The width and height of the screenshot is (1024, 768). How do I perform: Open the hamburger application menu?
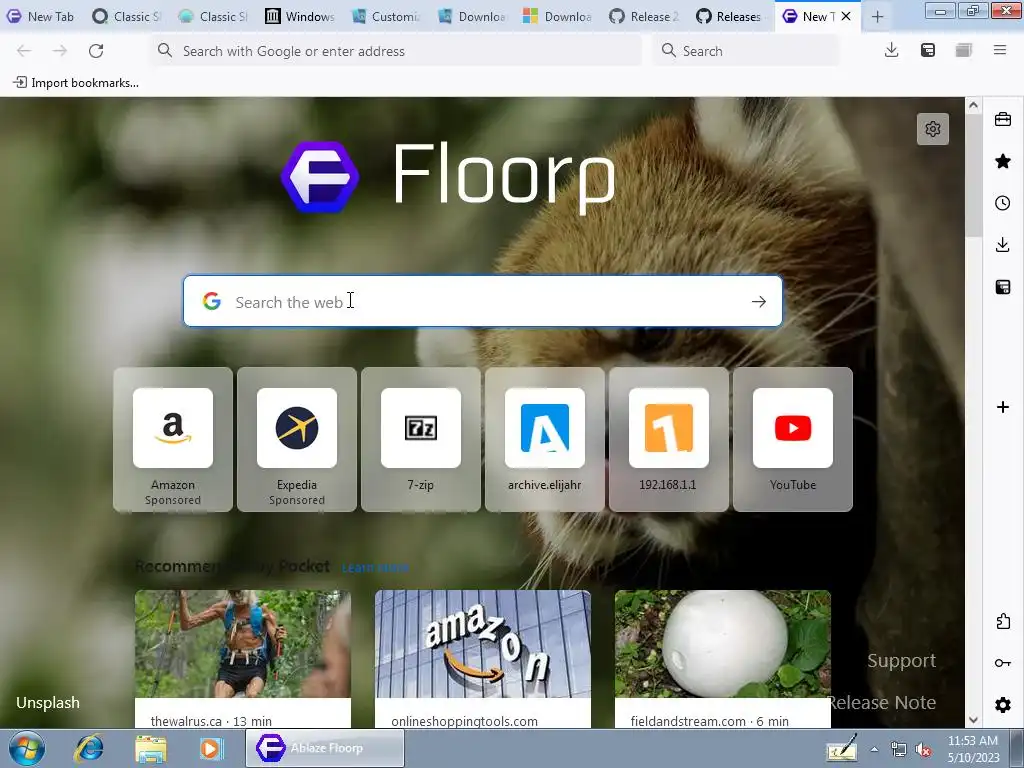click(999, 50)
